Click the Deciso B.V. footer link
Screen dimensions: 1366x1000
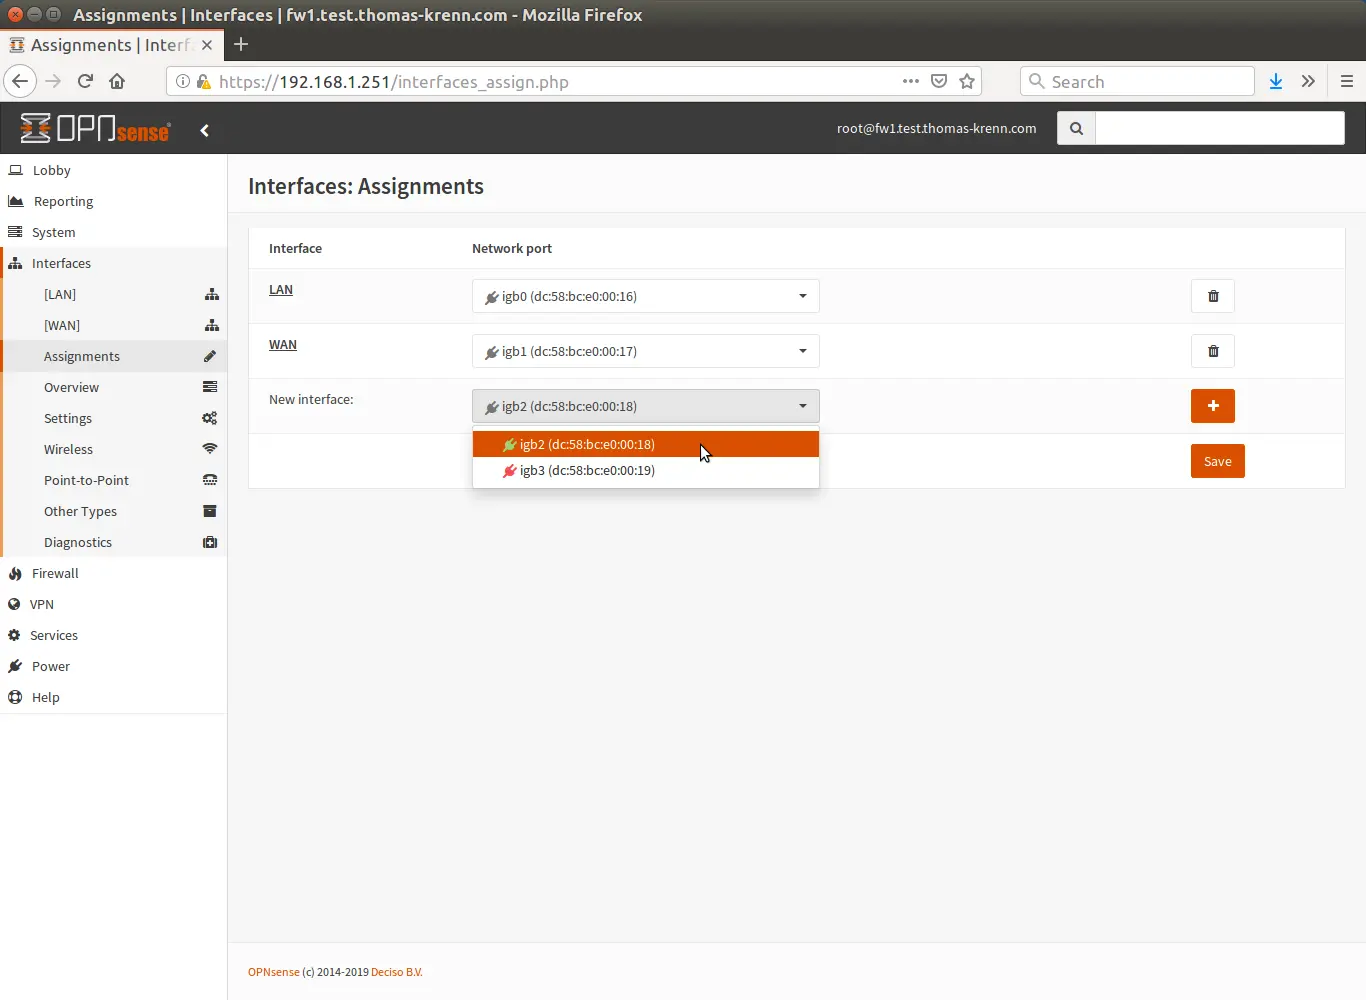(397, 971)
